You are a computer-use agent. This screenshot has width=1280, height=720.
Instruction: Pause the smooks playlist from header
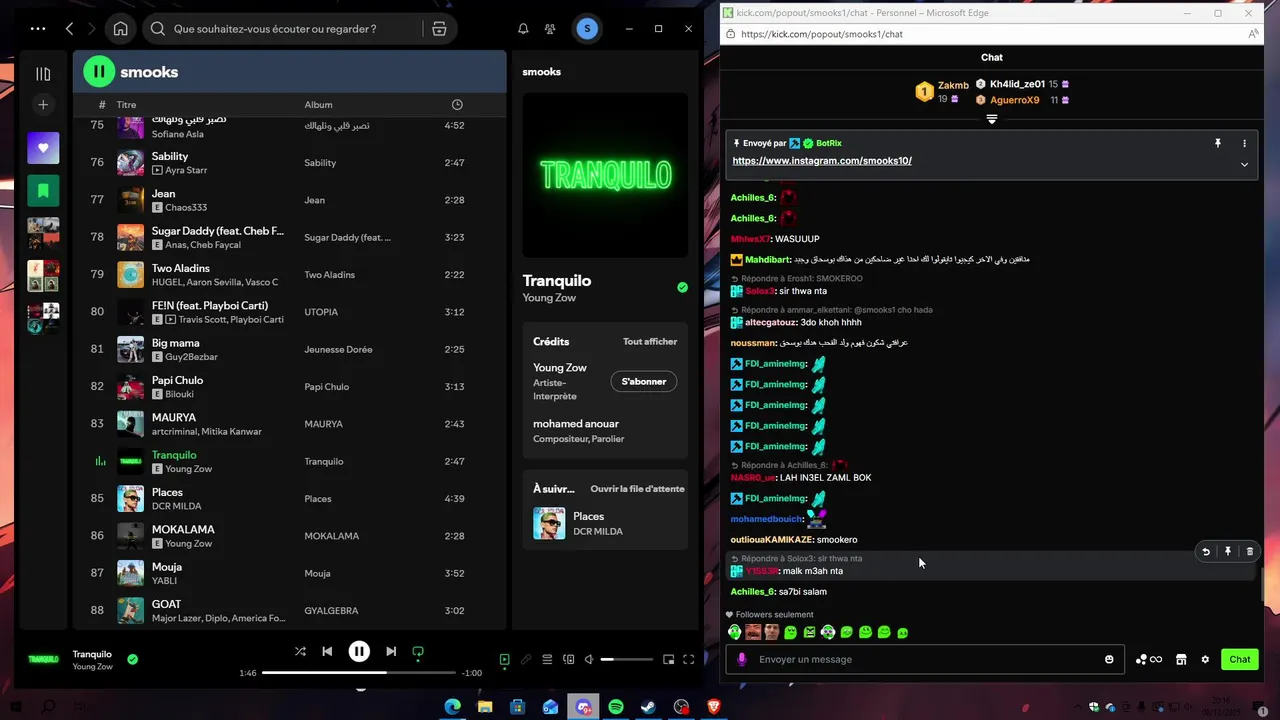pos(98,72)
